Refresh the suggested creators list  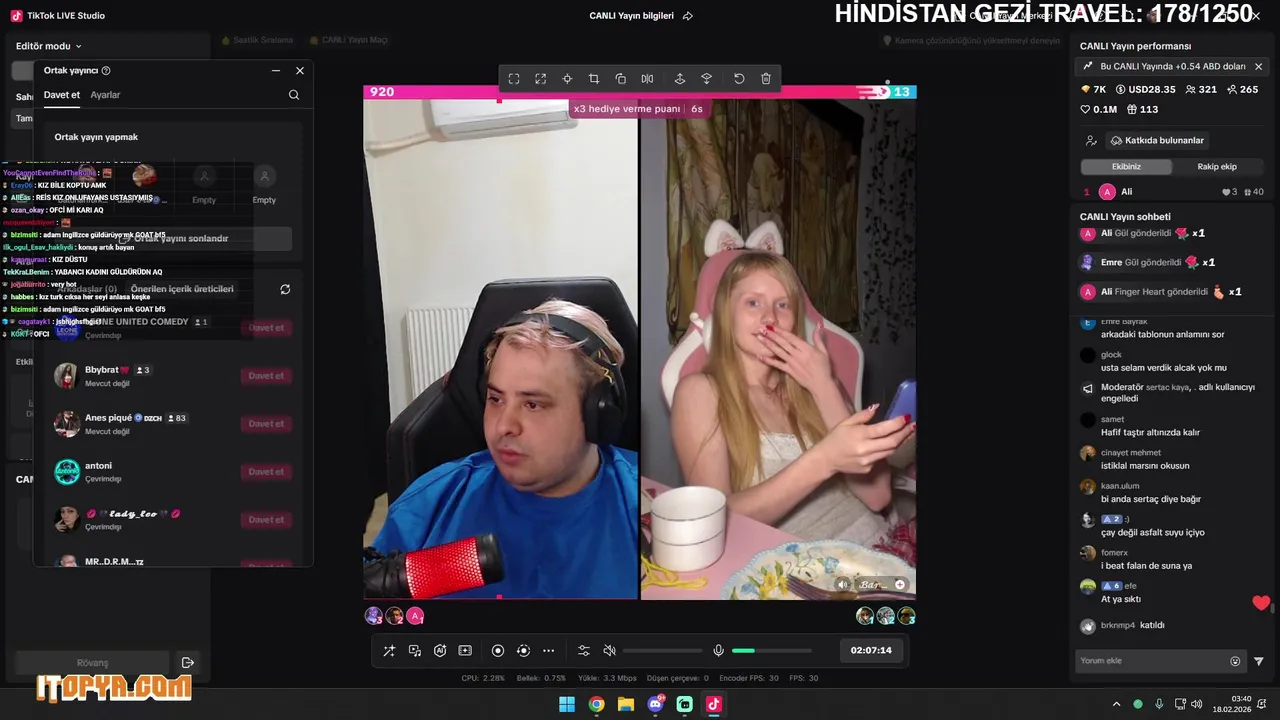[x=285, y=289]
